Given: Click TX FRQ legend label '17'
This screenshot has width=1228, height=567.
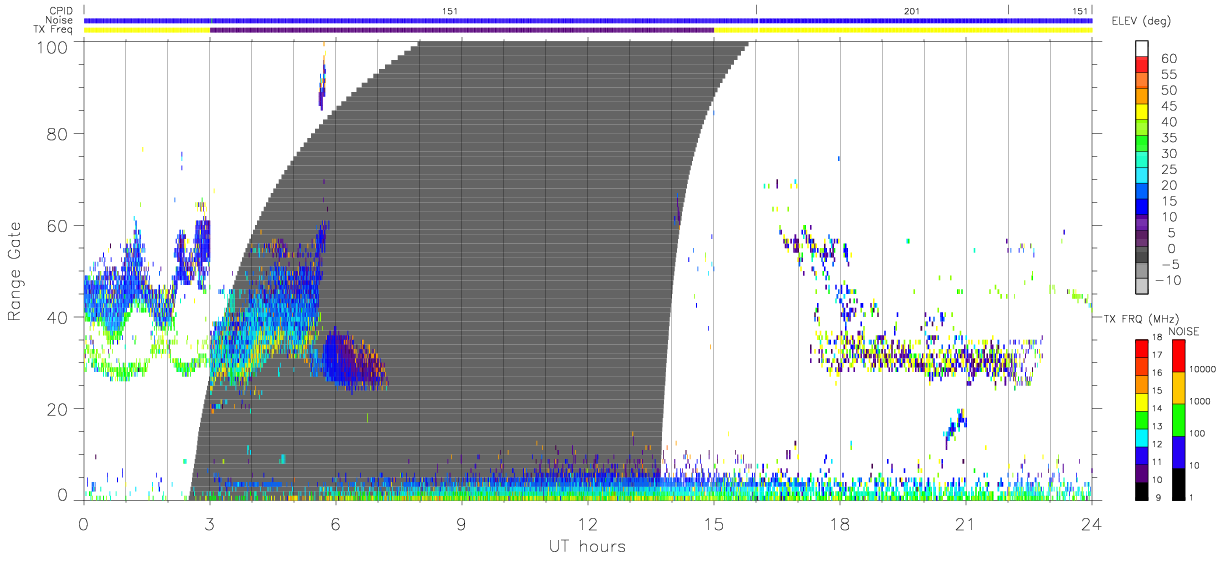Looking at the screenshot, I should coord(1155,354).
